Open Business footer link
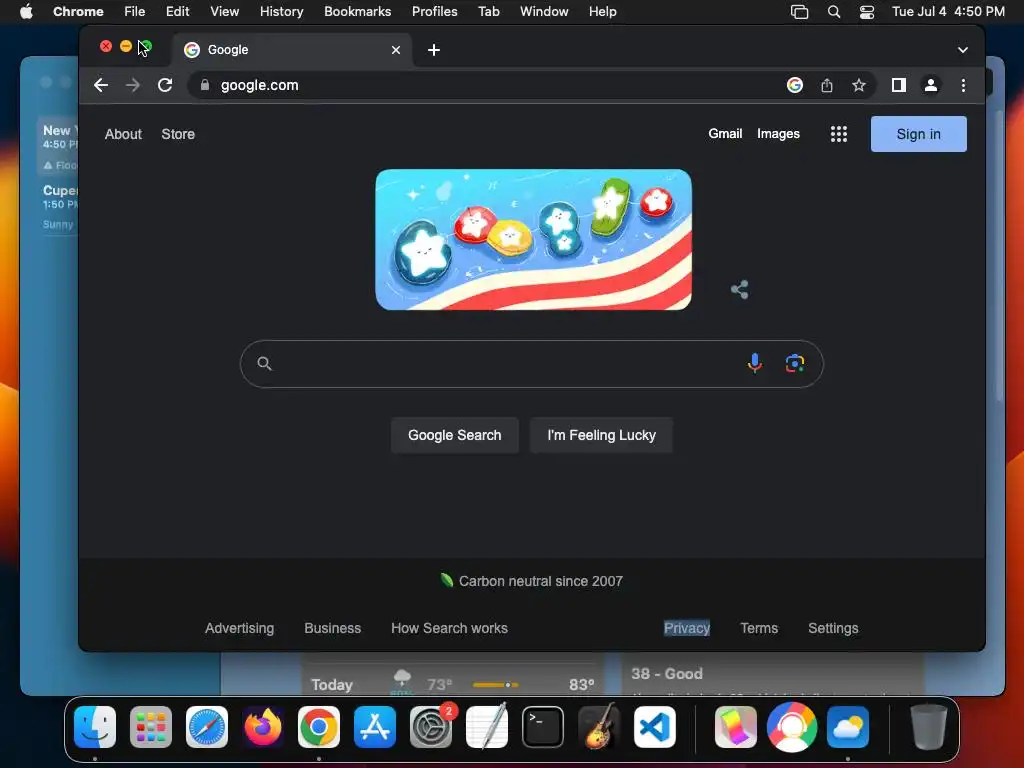The image size is (1024, 768). tap(332, 628)
